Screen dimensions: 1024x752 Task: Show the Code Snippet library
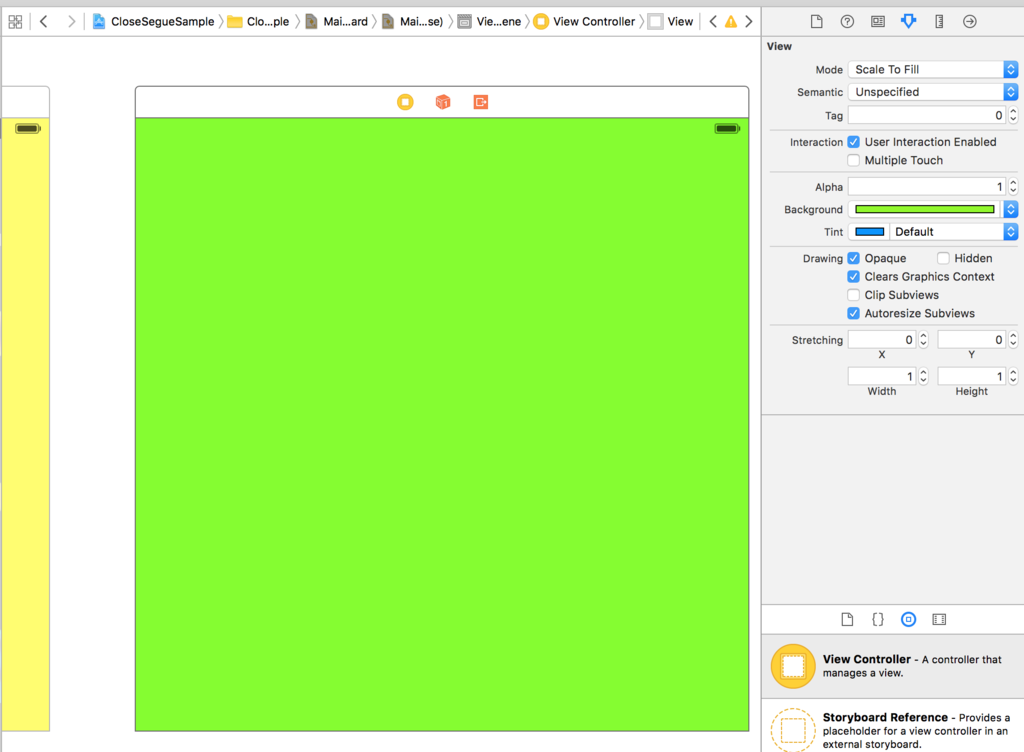(878, 619)
